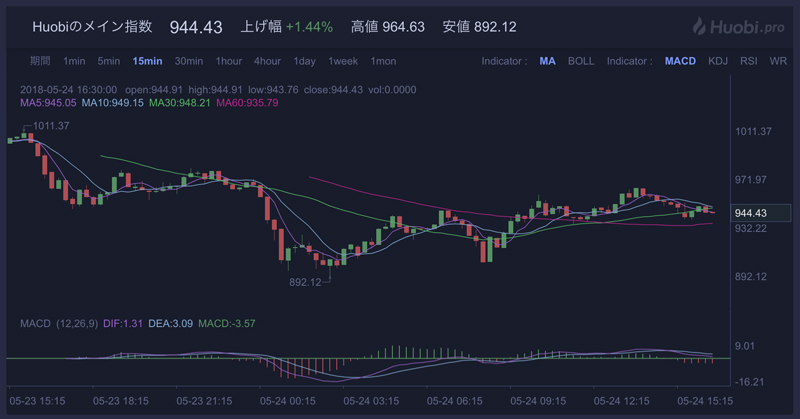The height and width of the screenshot is (419, 800).
Task: Click the MA10:949.15 legend label
Action: [x=113, y=103]
